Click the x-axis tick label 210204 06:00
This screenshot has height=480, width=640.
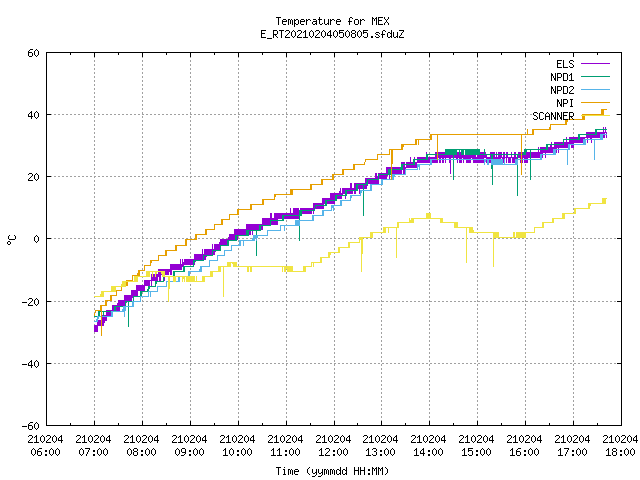(x=46, y=446)
